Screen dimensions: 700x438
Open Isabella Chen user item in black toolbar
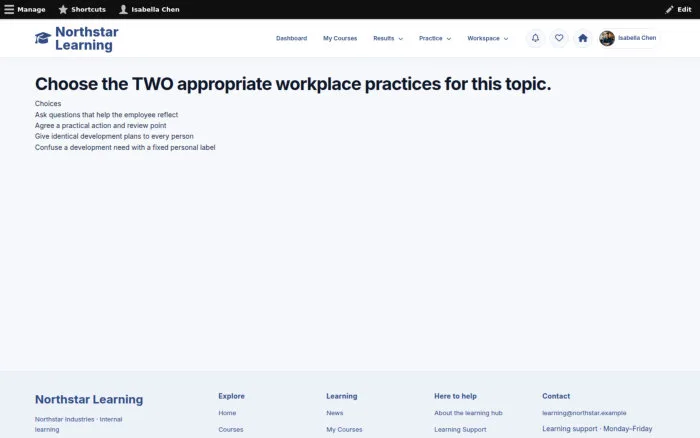149,9
